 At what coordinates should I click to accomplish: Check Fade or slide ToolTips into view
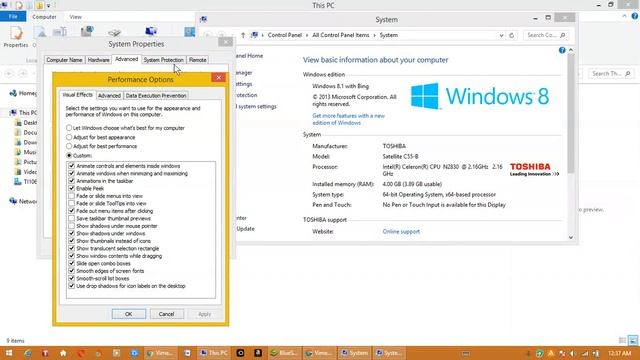click(71, 203)
